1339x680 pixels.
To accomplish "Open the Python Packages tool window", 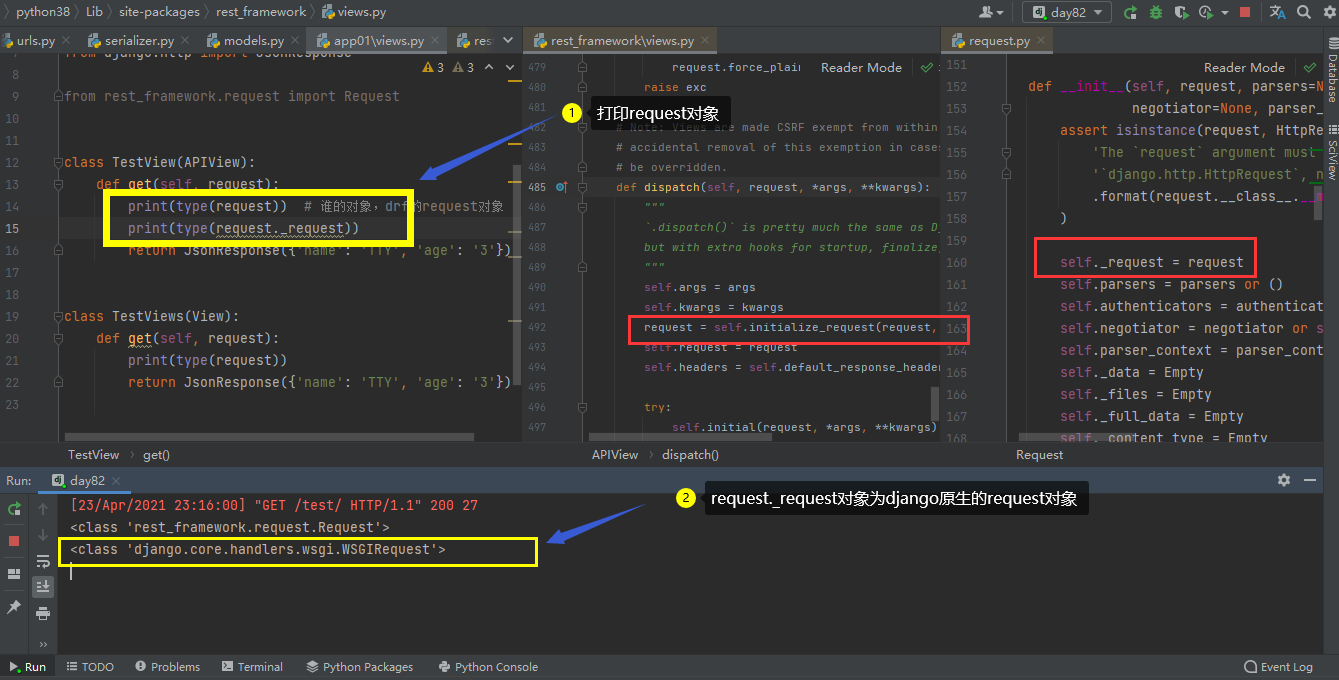I will (360, 667).
